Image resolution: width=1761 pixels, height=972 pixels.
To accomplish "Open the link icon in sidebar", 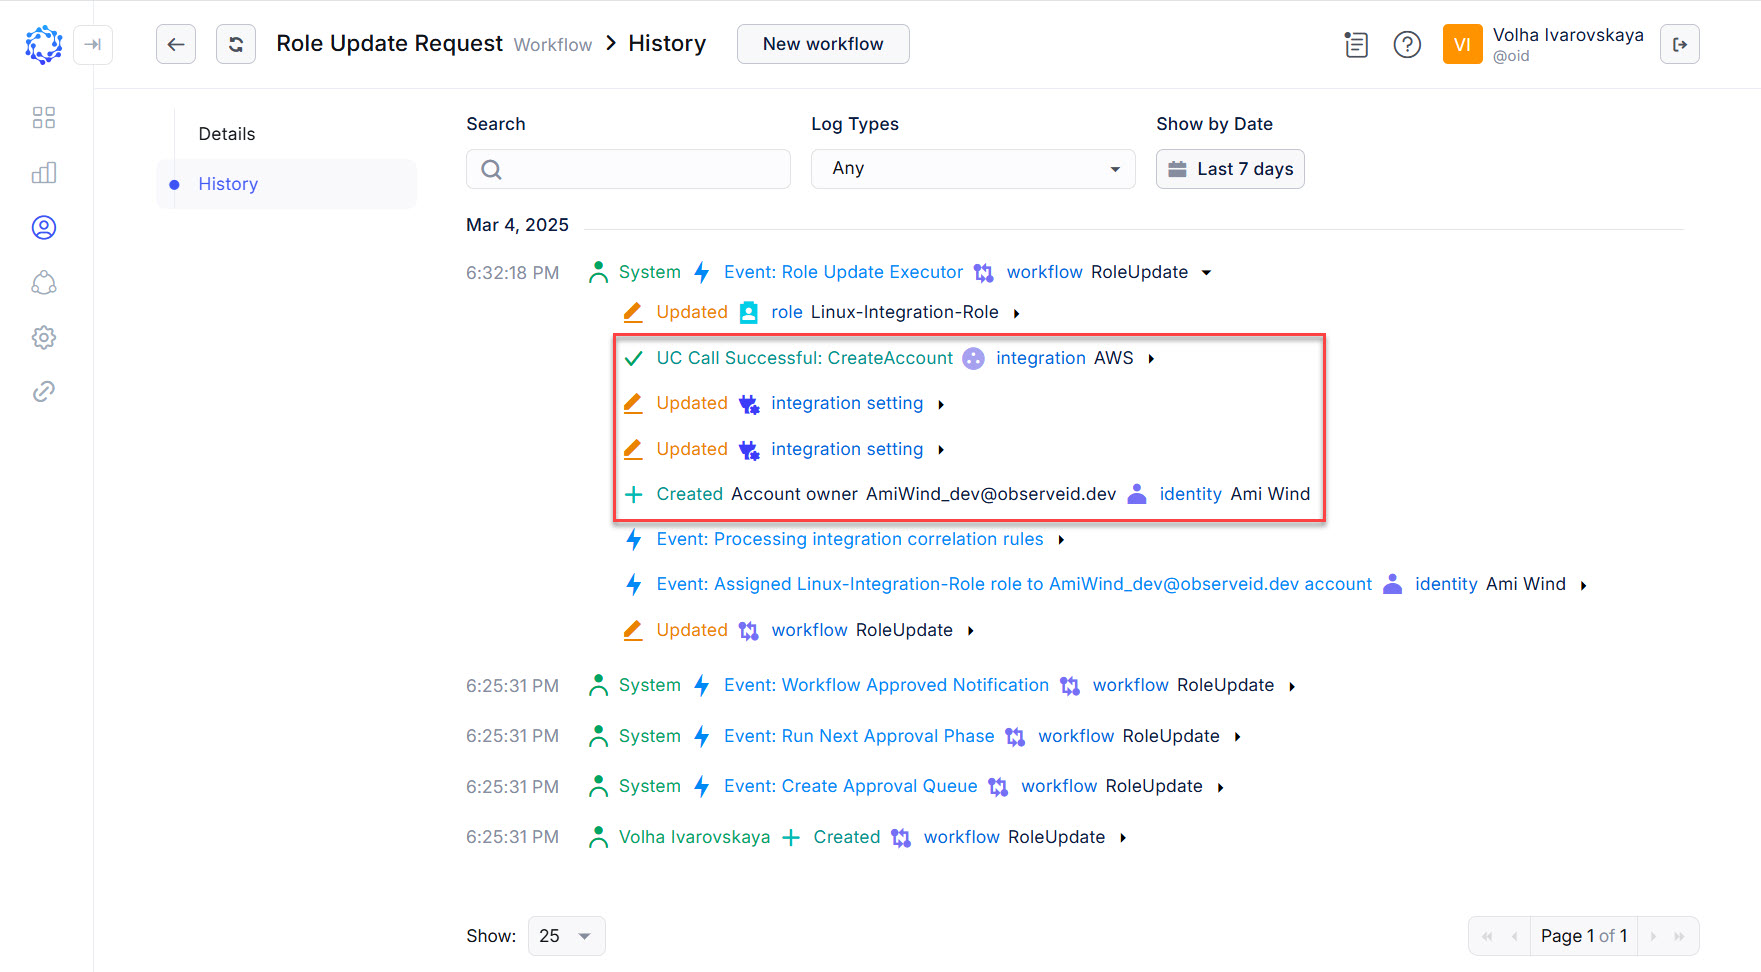I will tap(44, 392).
